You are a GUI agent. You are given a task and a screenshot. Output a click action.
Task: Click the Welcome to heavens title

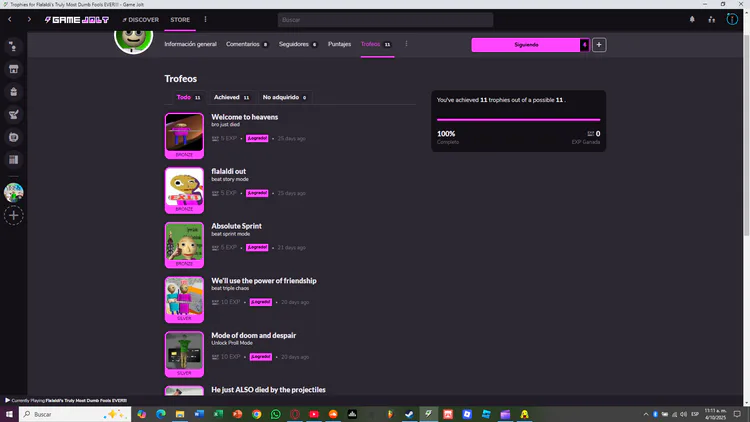coord(244,117)
